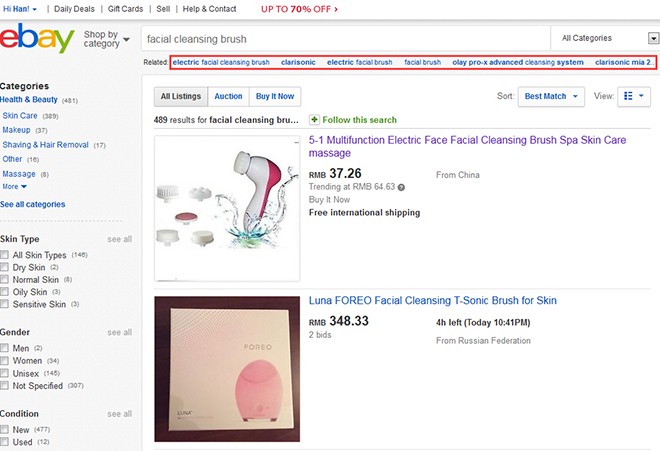Open the All Categories dropdown

coord(605,38)
